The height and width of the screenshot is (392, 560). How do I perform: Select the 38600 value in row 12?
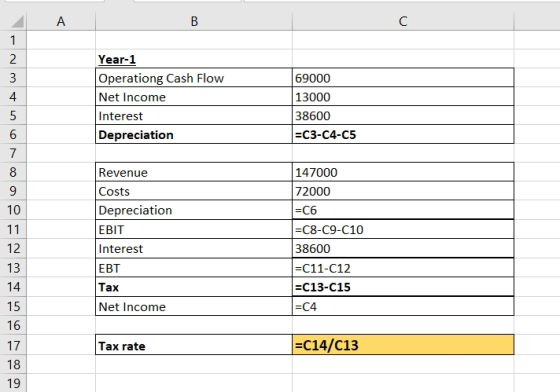point(403,248)
